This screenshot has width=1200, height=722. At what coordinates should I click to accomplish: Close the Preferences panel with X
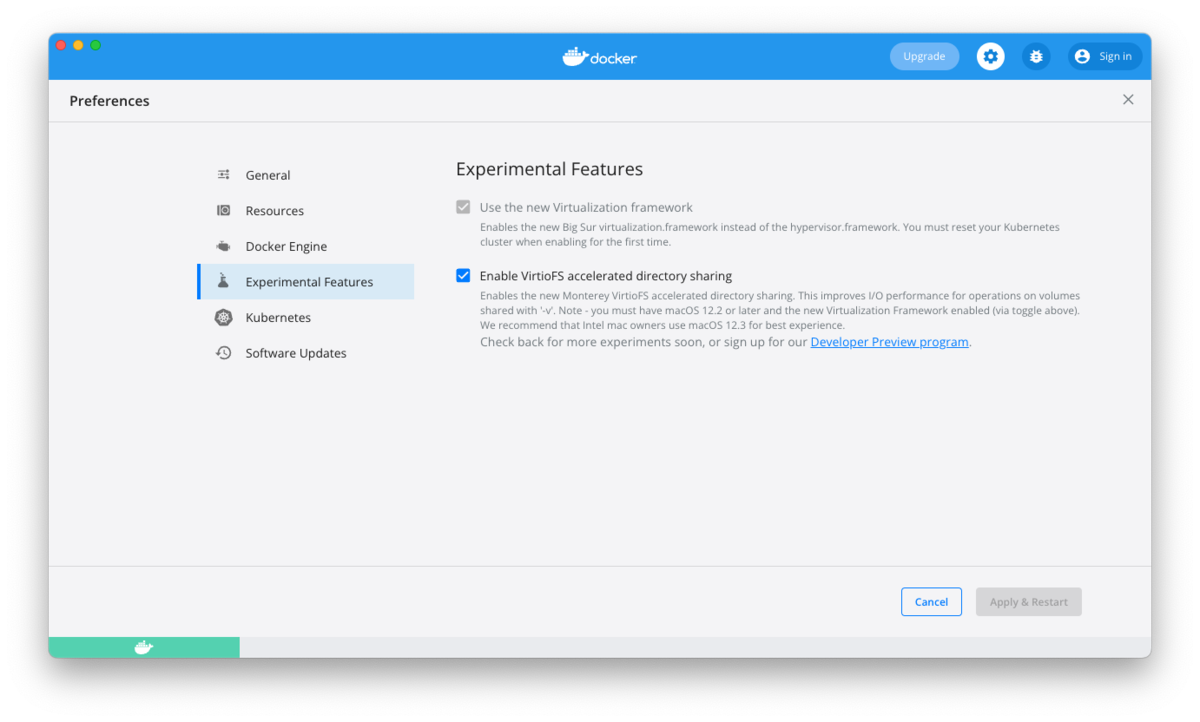click(x=1128, y=100)
